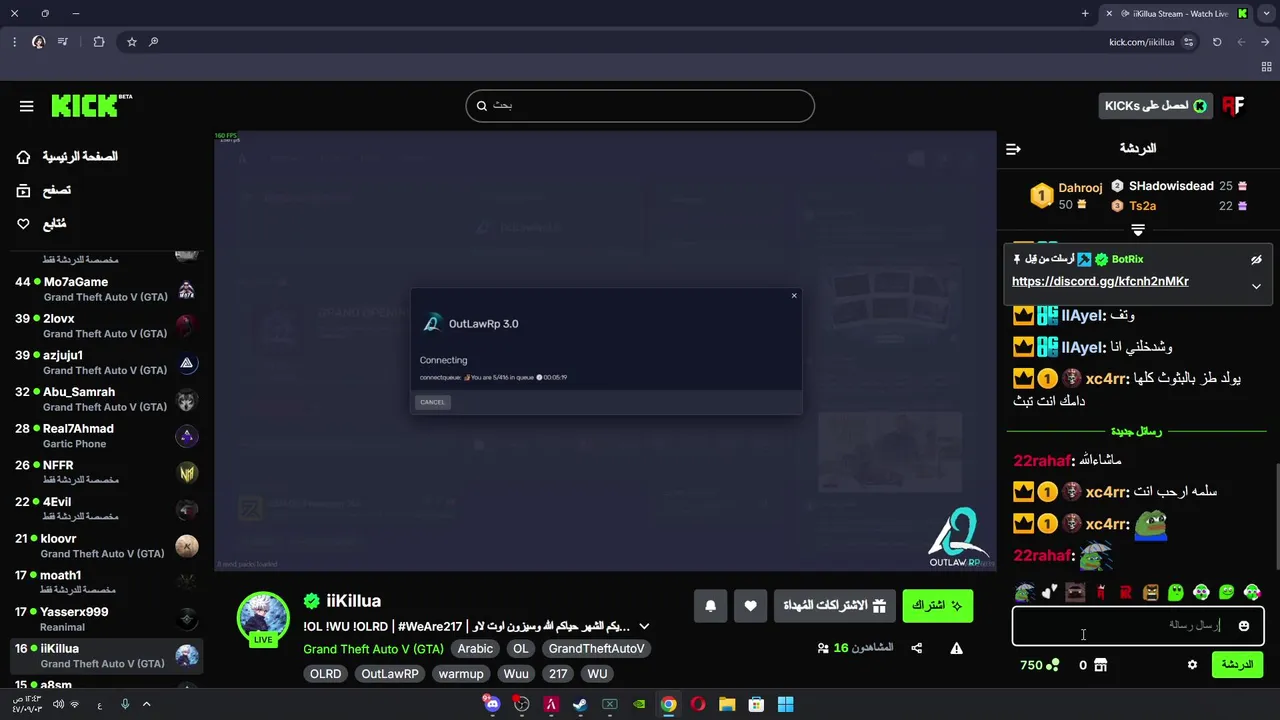Pick the Pepe umbrella quick emote
1280x720 pixels.
coord(1024,593)
